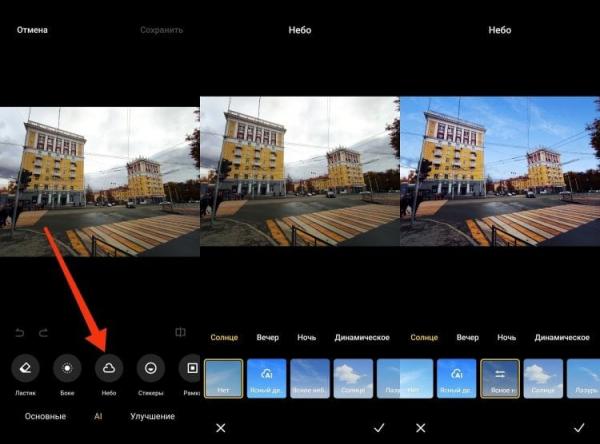
Task: Tap the Небо title of middle screen
Action: (300, 30)
